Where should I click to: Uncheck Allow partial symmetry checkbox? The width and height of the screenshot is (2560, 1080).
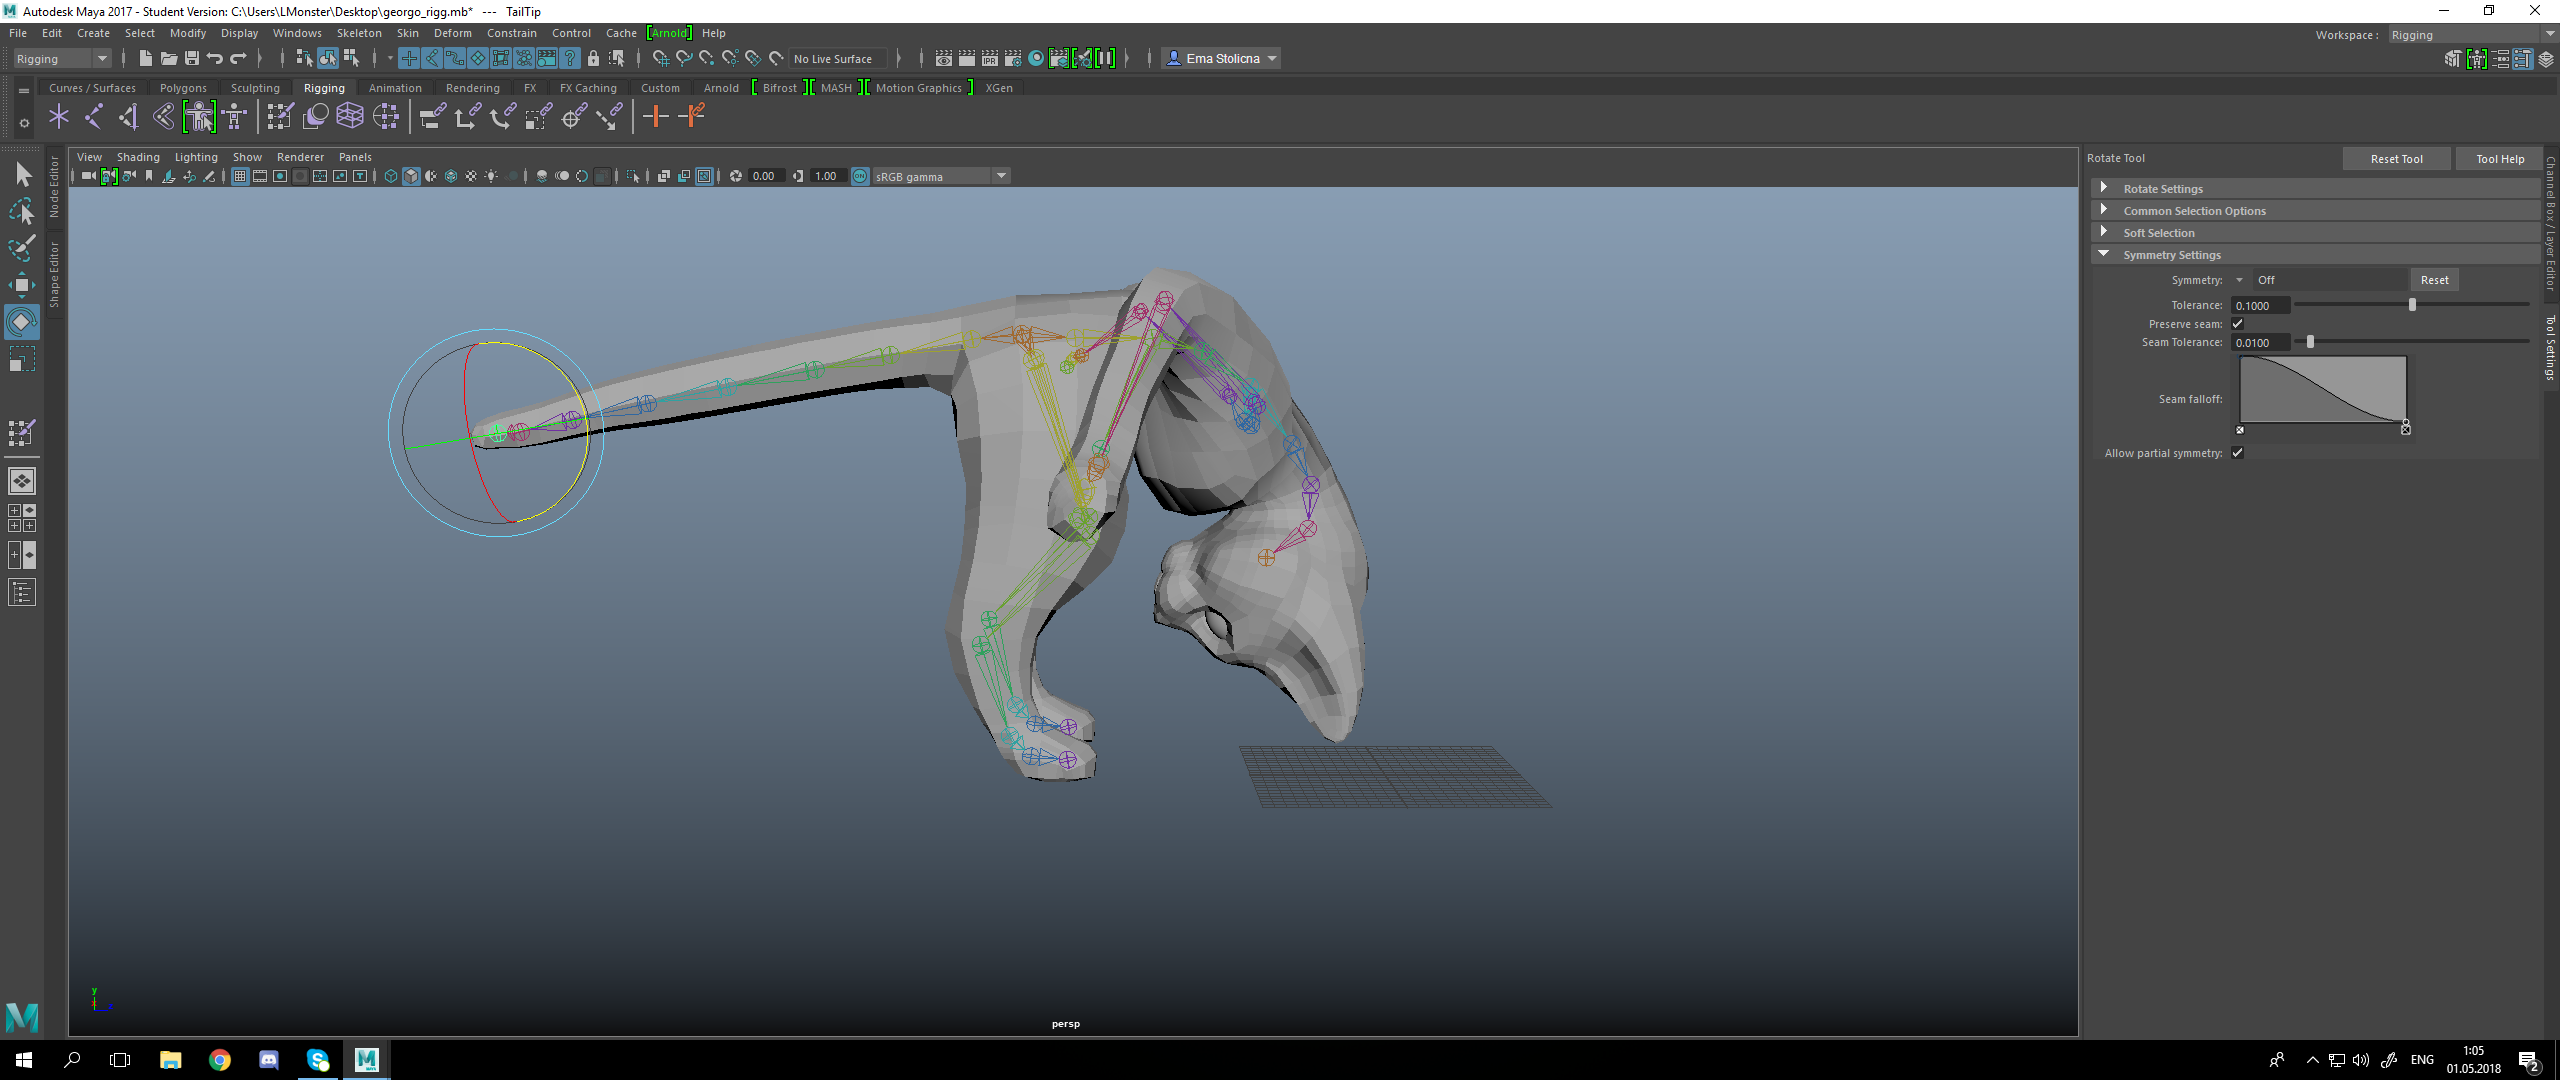coord(2238,453)
